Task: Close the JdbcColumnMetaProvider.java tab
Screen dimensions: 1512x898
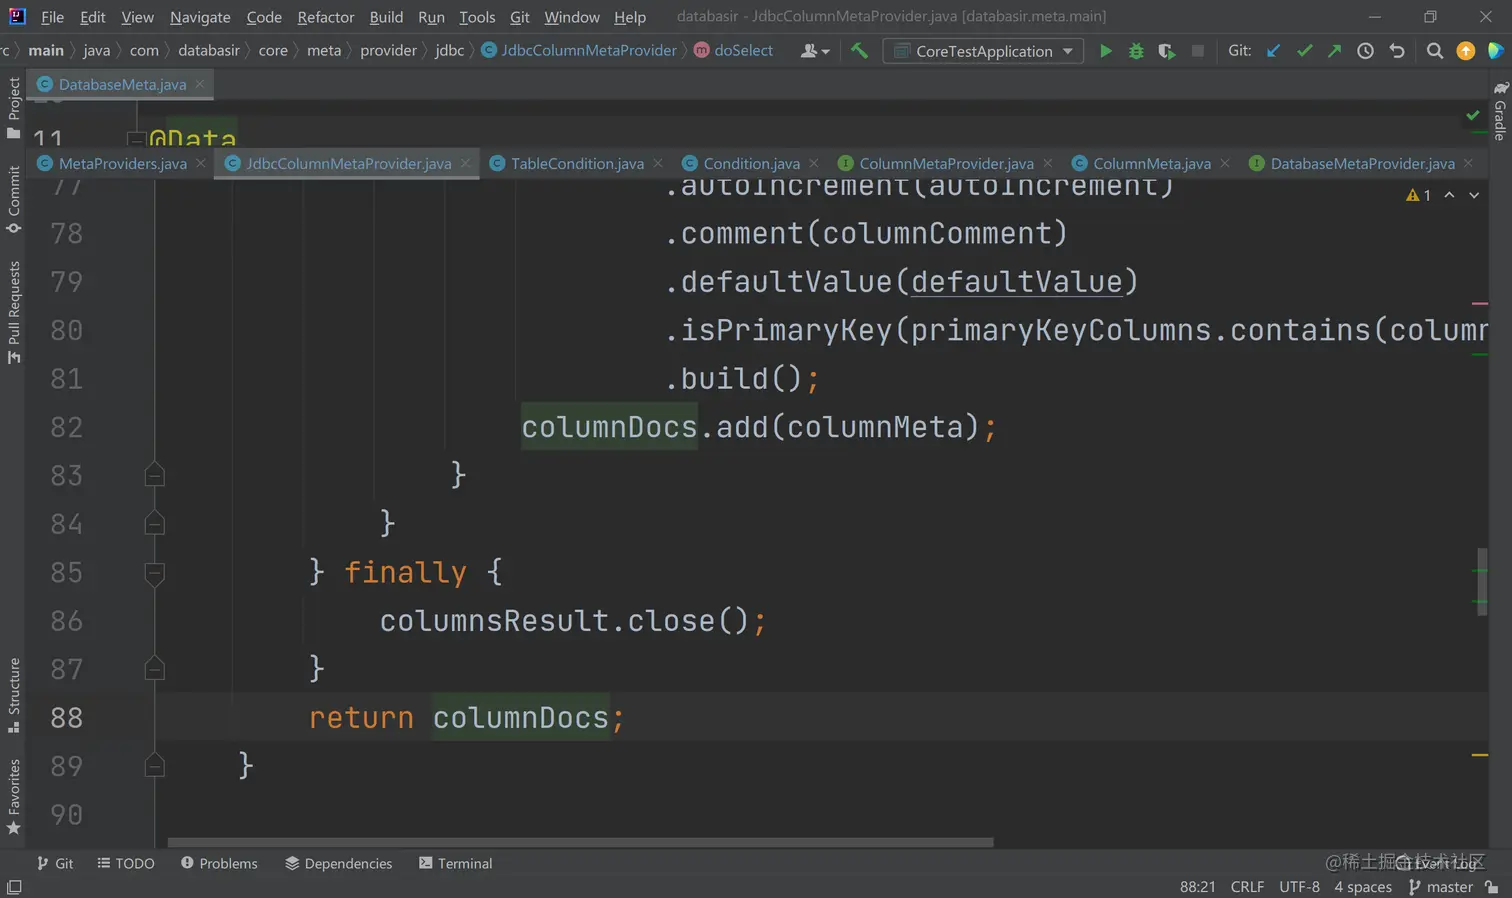Action: [x=465, y=163]
